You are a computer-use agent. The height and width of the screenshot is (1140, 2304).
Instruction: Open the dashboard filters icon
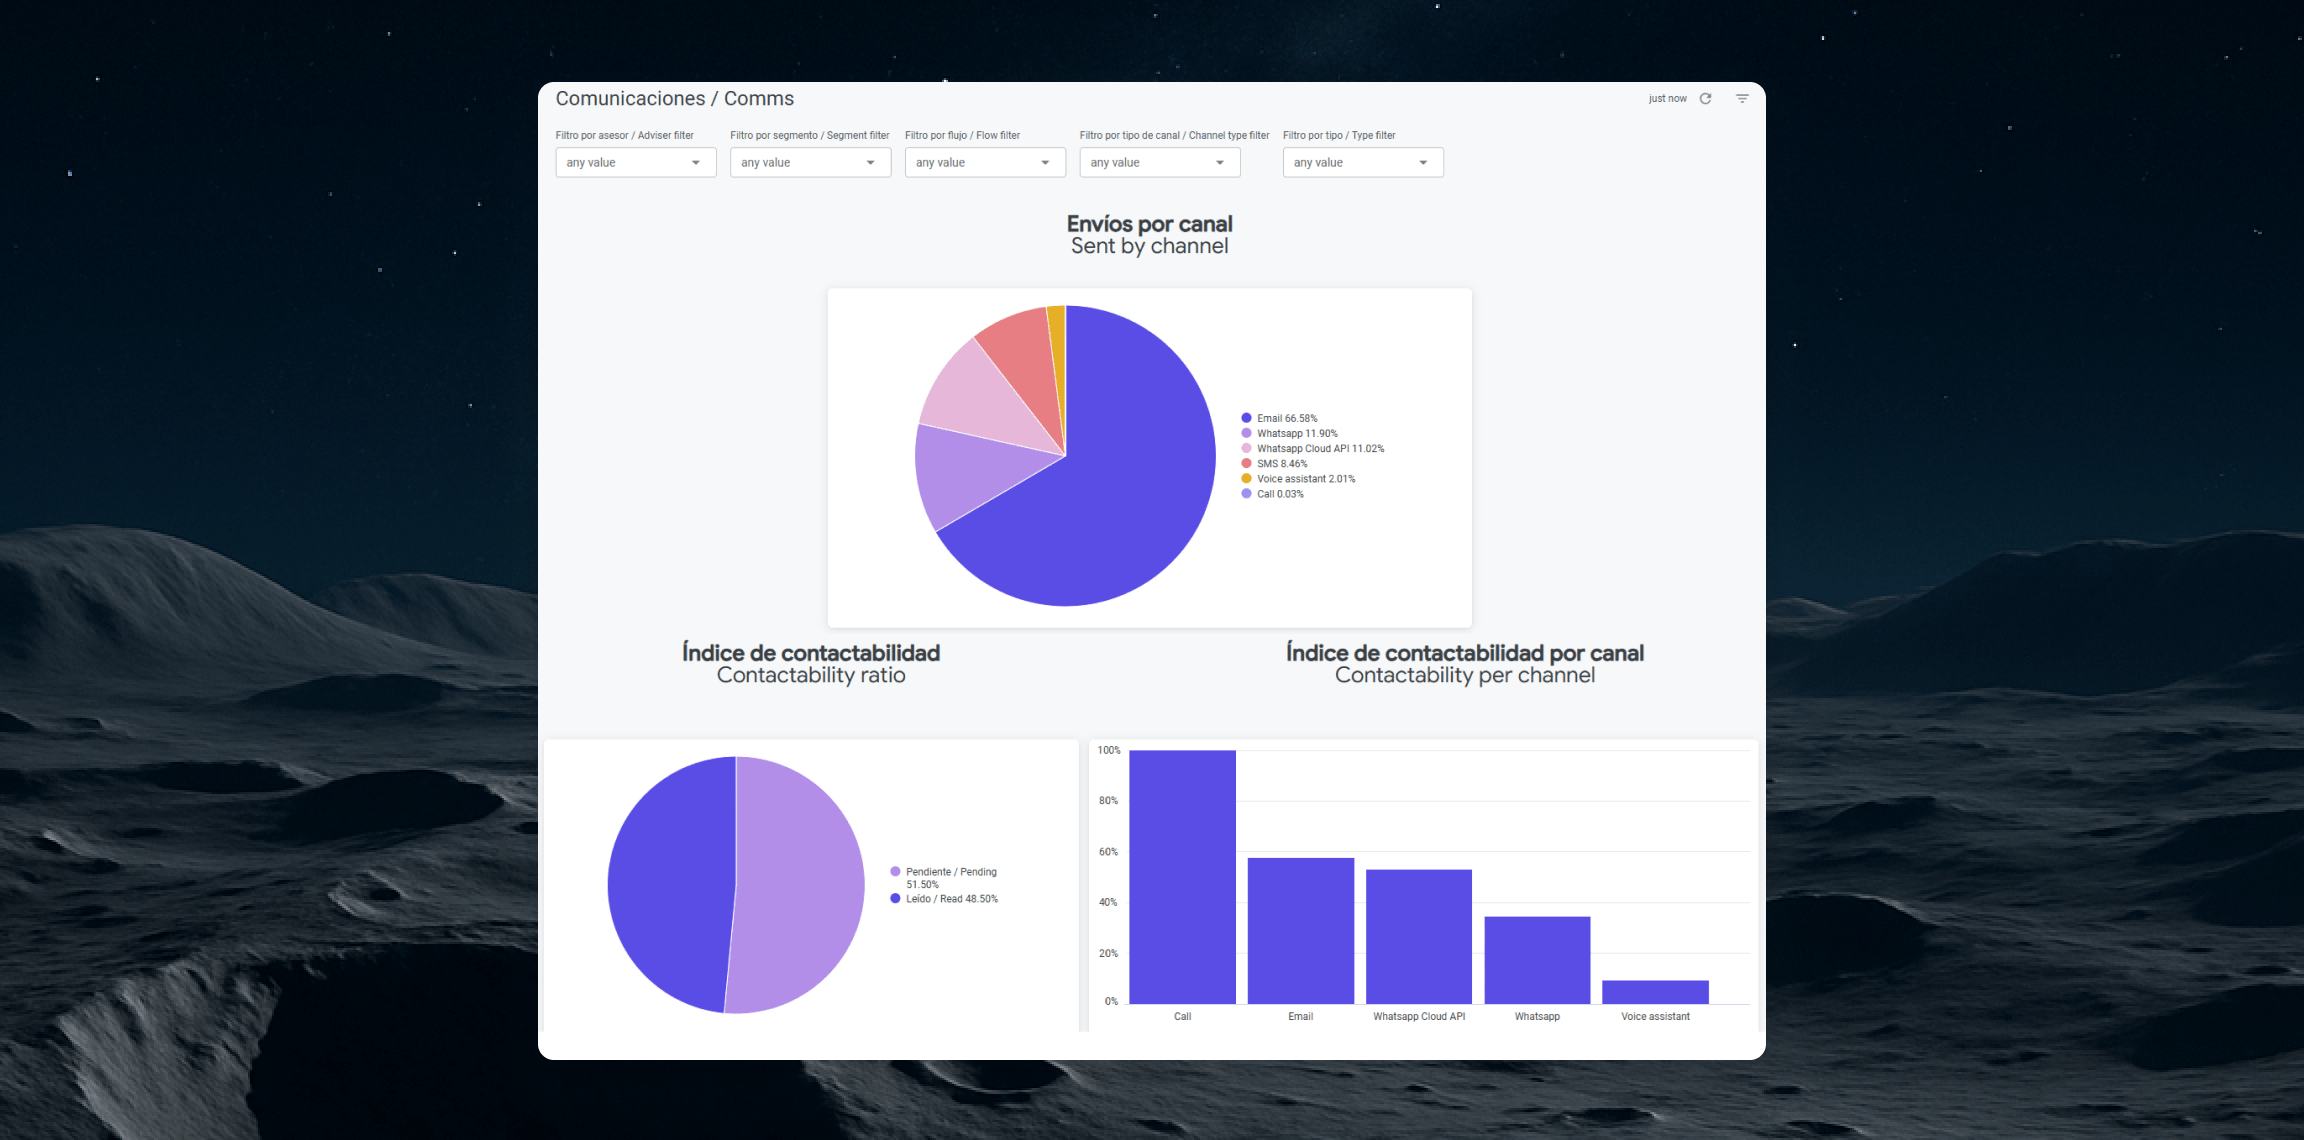(x=1742, y=98)
